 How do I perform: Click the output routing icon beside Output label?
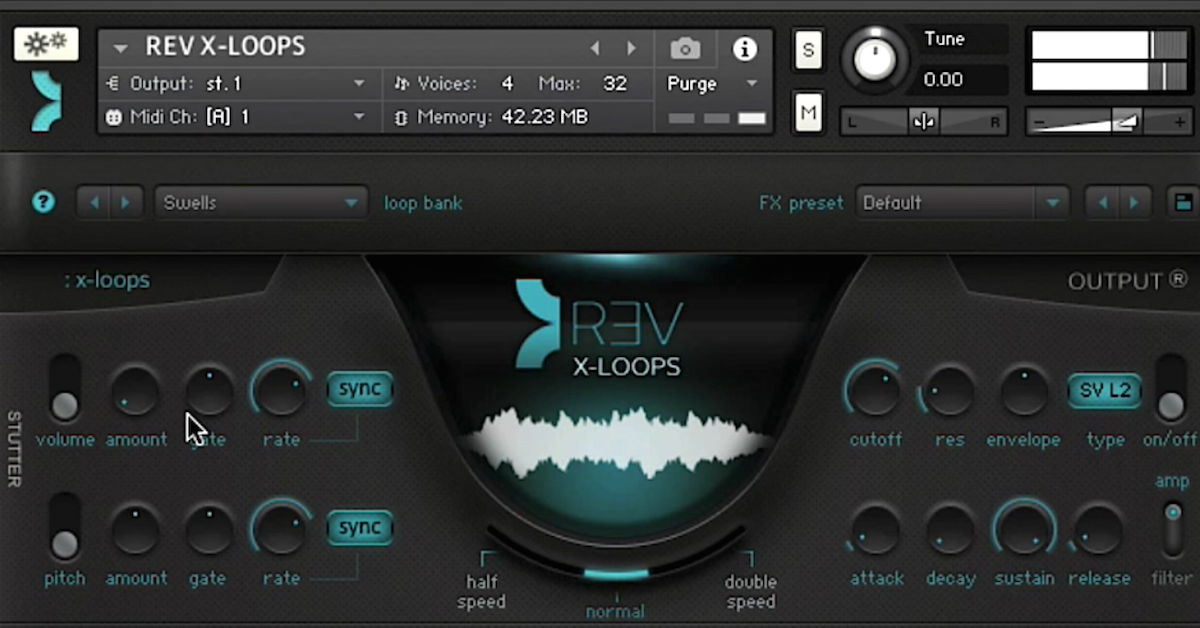point(112,83)
